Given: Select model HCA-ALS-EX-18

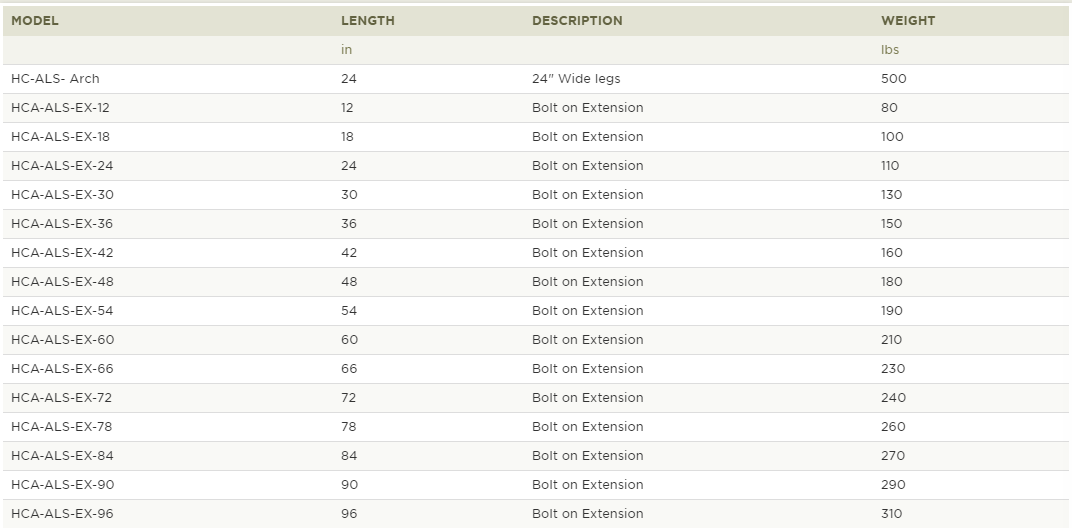Looking at the screenshot, I should [x=60, y=137].
